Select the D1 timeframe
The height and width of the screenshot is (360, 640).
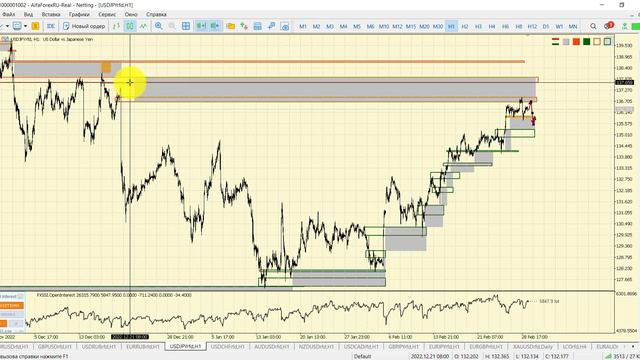(x=546, y=26)
